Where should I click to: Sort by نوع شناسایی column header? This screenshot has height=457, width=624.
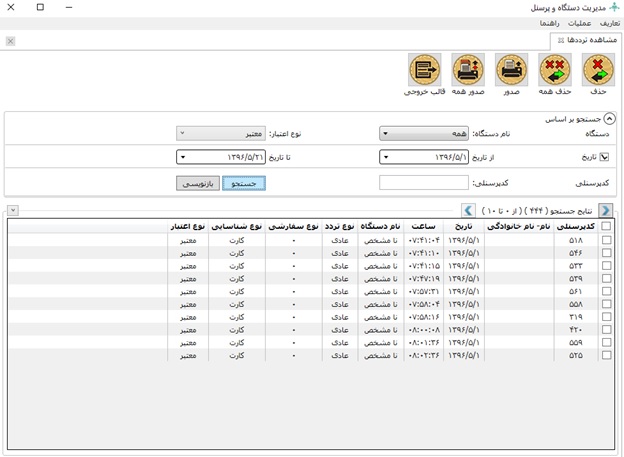(x=236, y=226)
